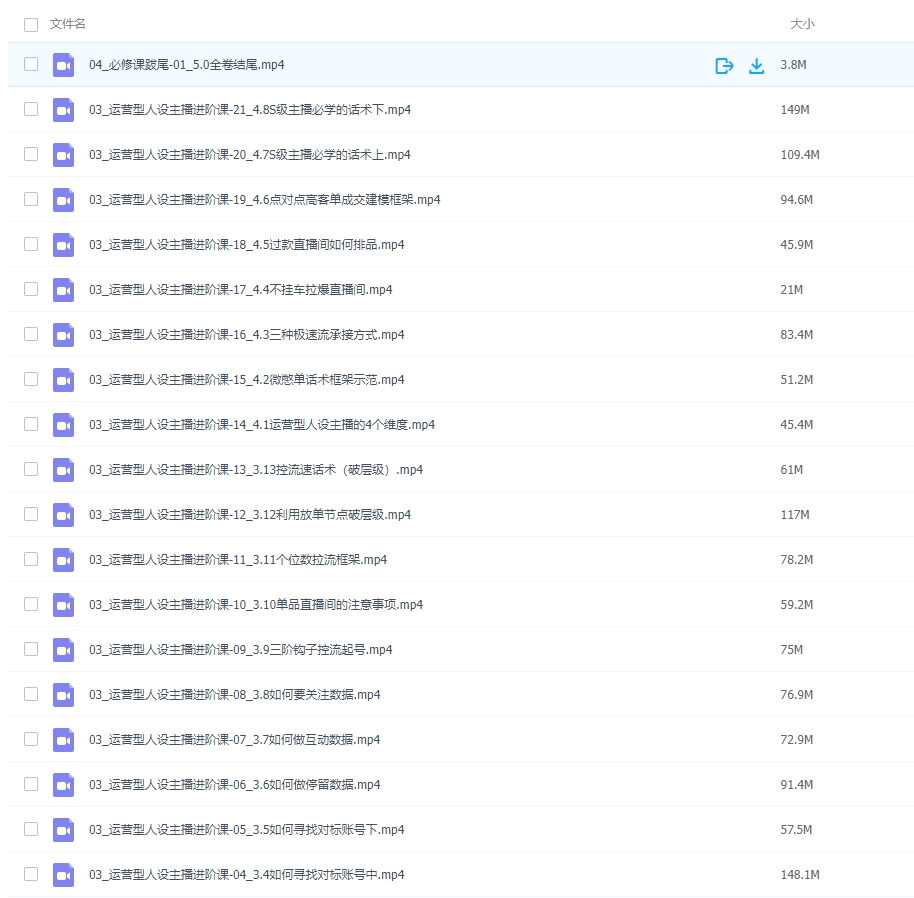Download the 04_必修课跋尾-01_5.0全卷结尾.mp4 file
The image size is (914, 898).
(757, 65)
